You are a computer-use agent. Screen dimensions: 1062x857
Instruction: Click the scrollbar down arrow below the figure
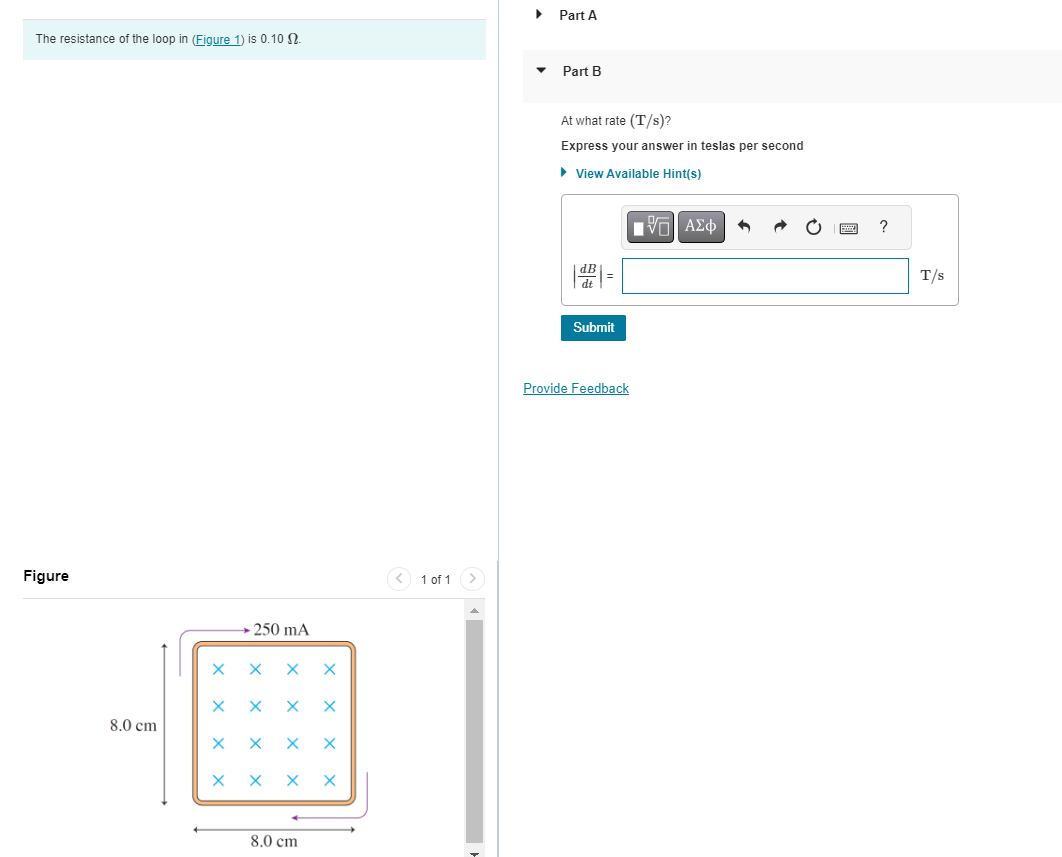click(473, 851)
